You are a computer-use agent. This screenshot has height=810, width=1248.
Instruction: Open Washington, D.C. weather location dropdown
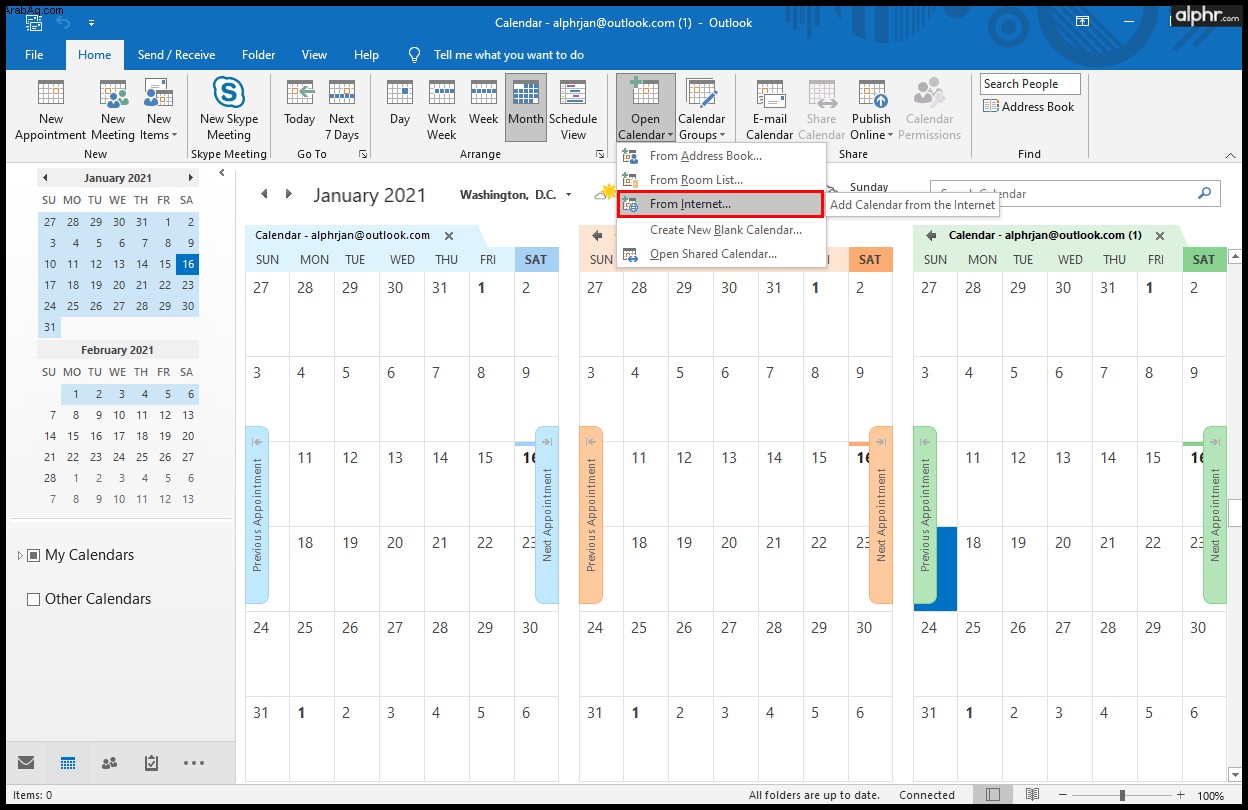click(569, 195)
